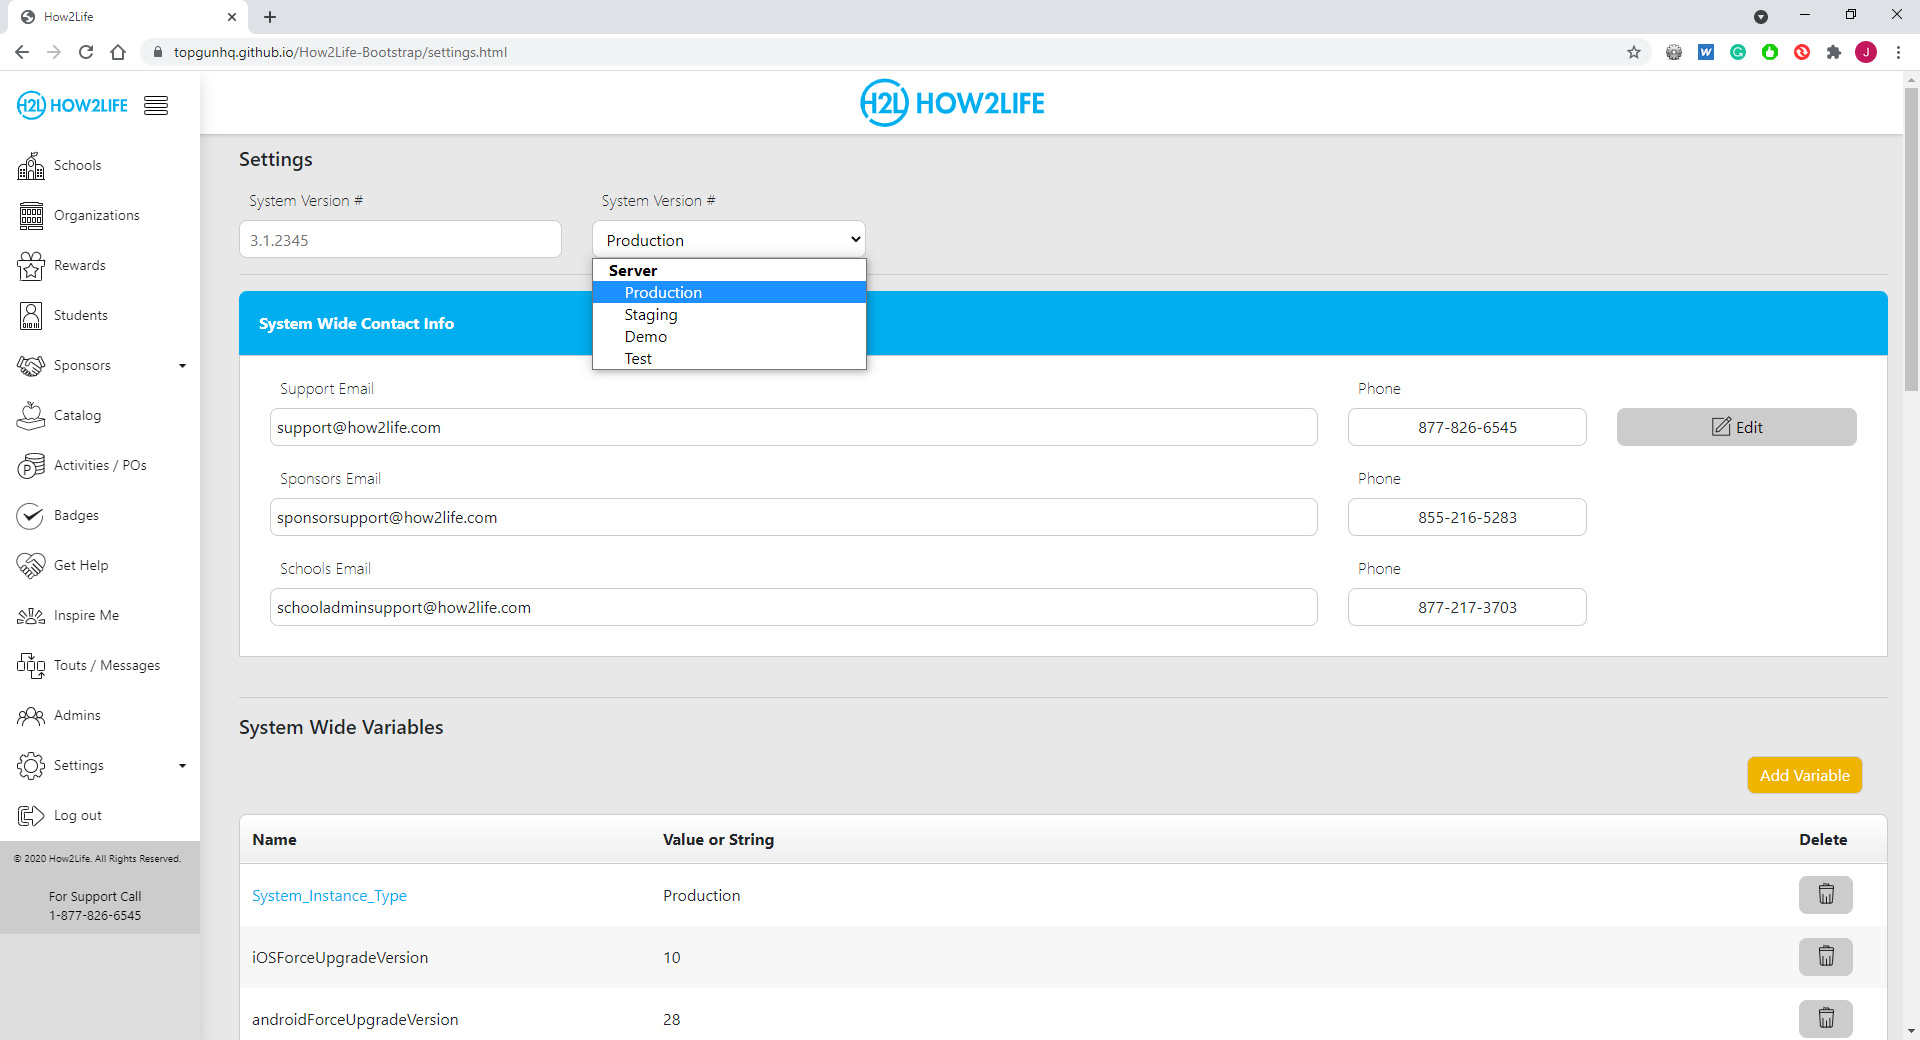Image resolution: width=1920 pixels, height=1040 pixels.
Task: Click the support phone 877-826-6545 field
Action: point(1467,427)
